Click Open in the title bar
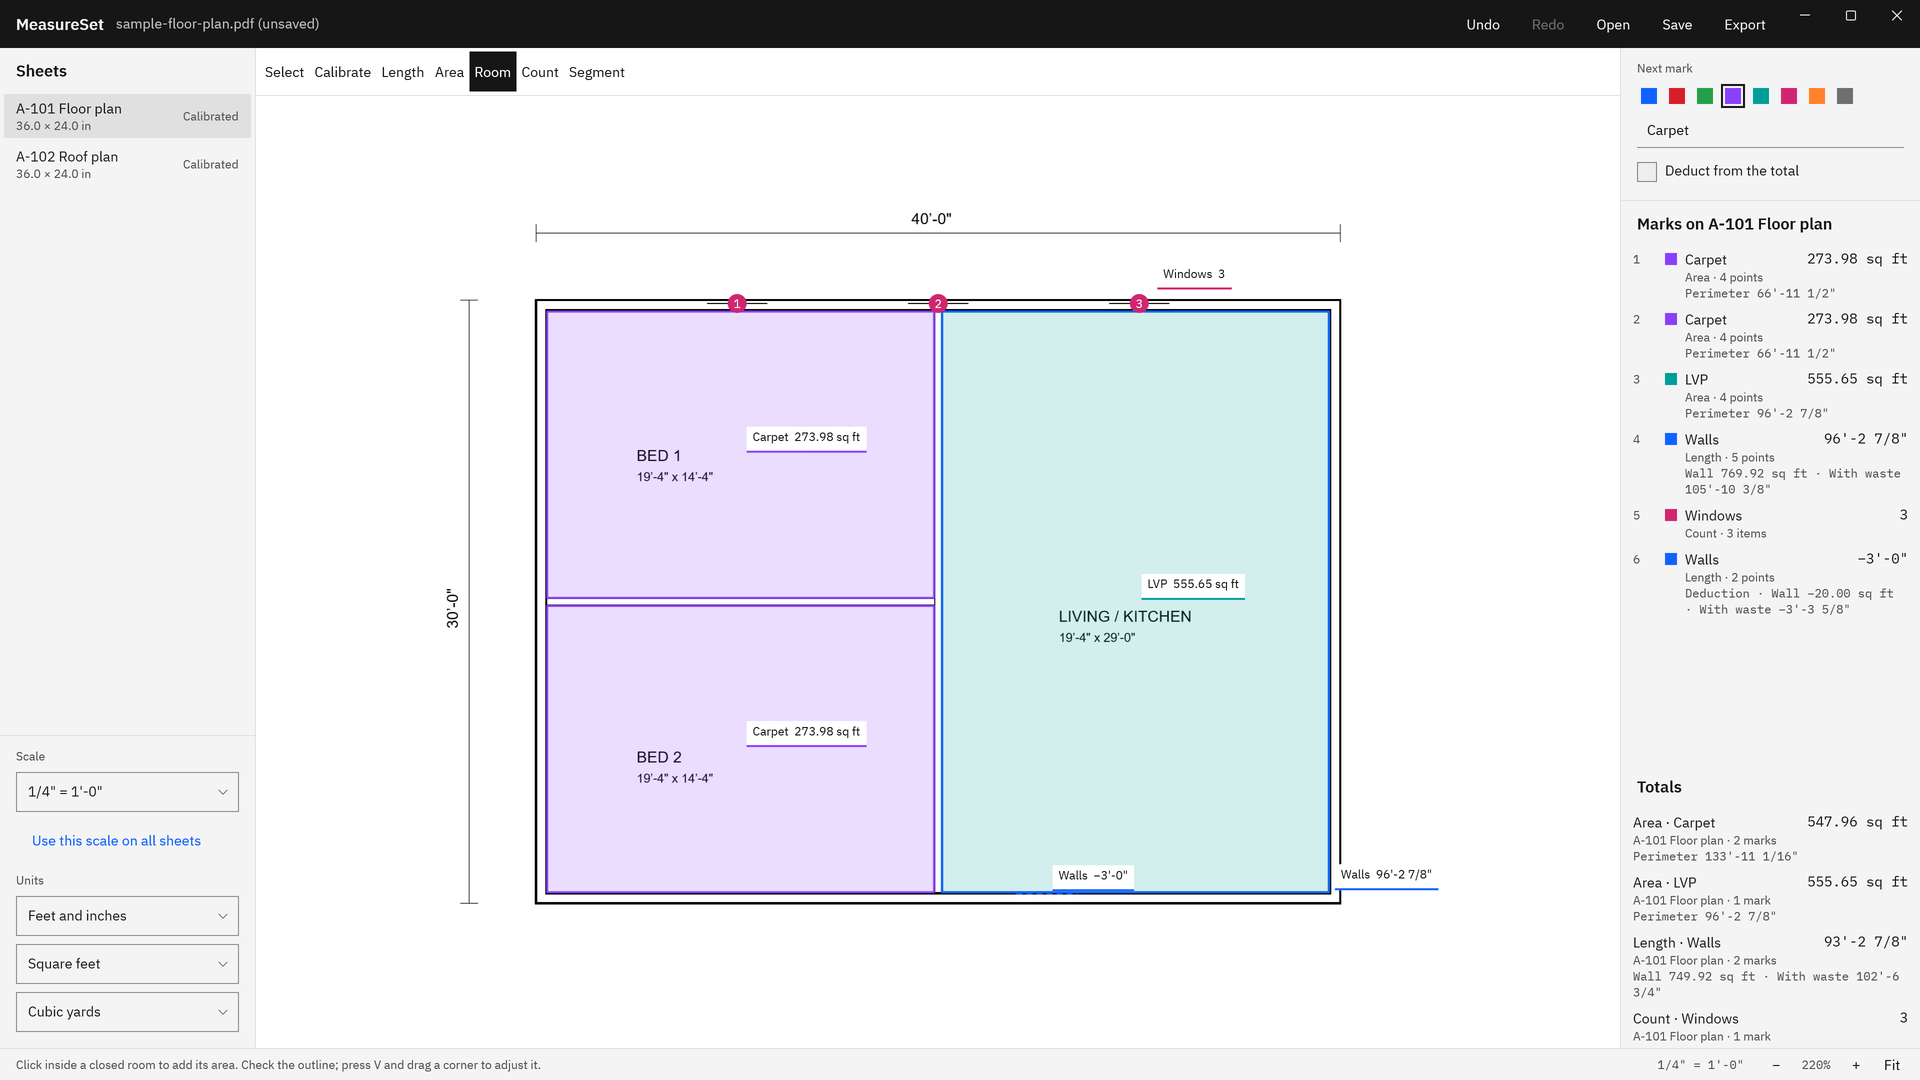 pos(1613,24)
